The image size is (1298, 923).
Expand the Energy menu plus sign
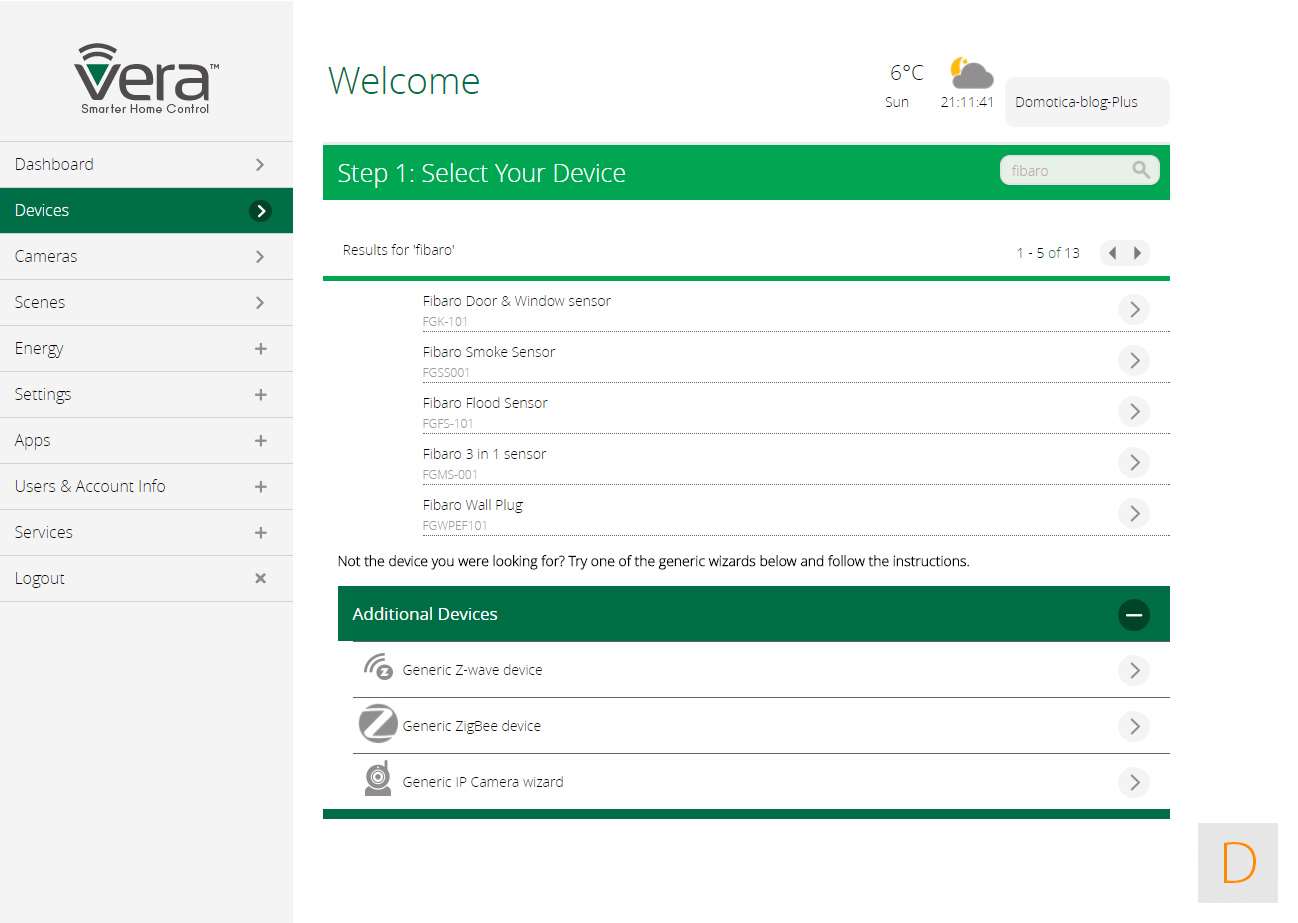pos(260,349)
